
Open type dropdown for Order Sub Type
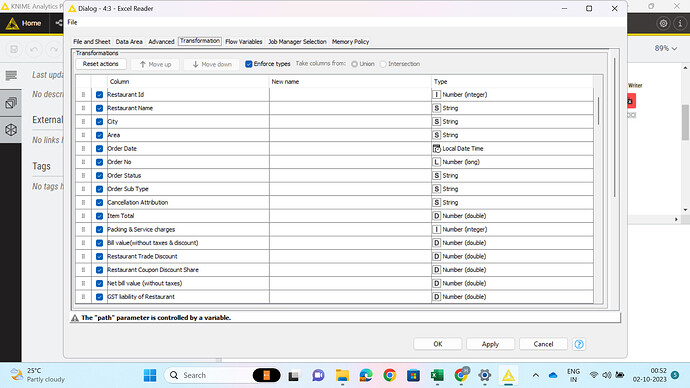[x=512, y=189]
